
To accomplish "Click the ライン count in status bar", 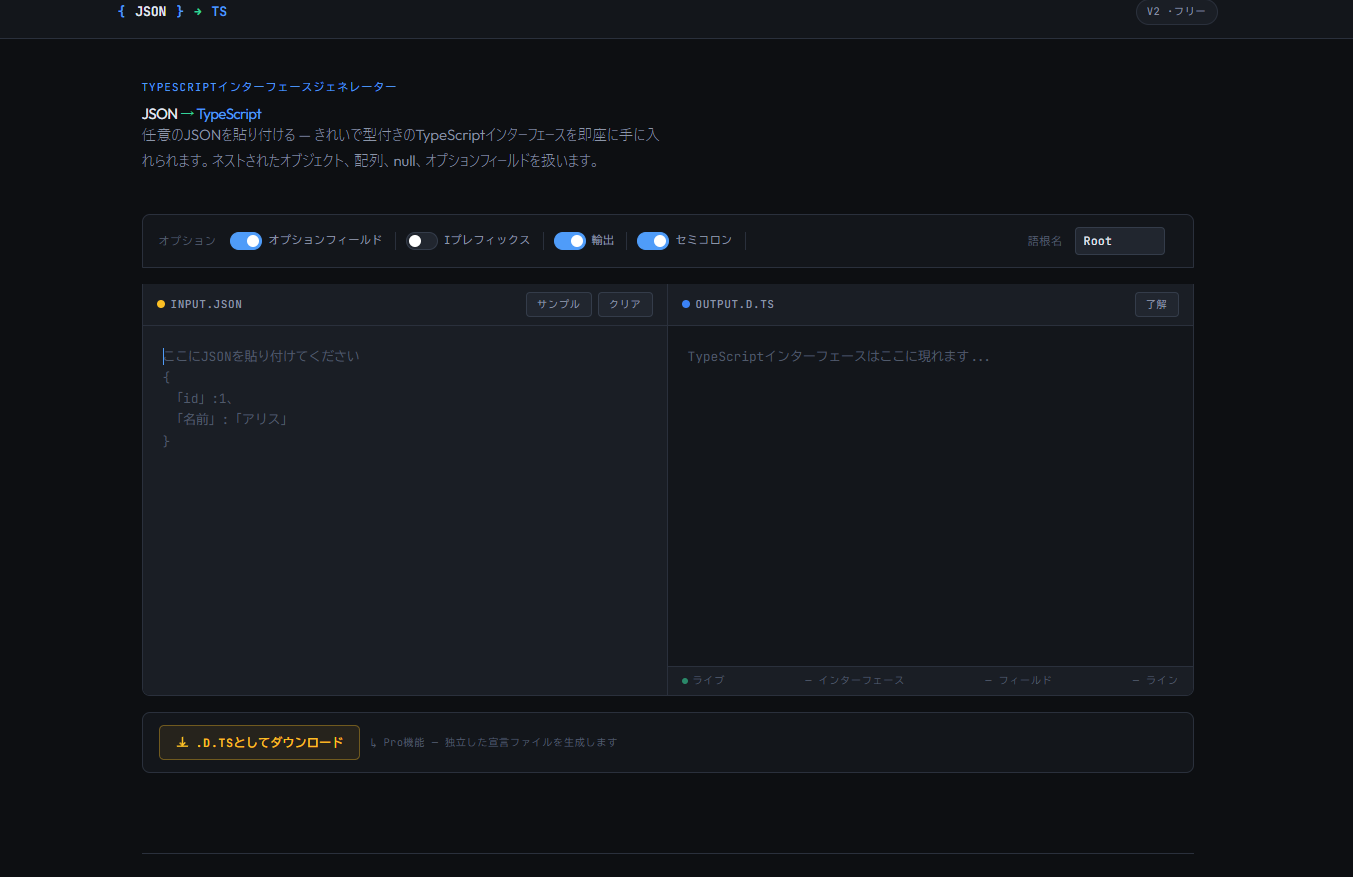I will [1155, 681].
